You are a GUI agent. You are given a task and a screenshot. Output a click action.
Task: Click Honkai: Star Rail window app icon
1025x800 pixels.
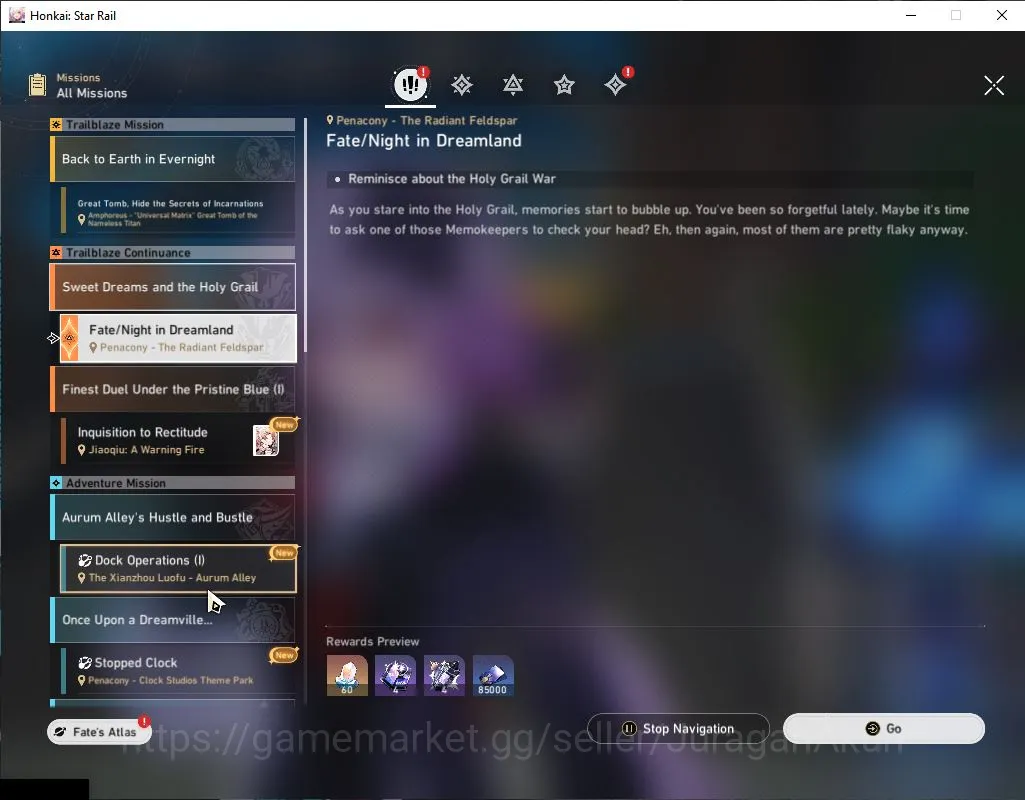point(16,15)
